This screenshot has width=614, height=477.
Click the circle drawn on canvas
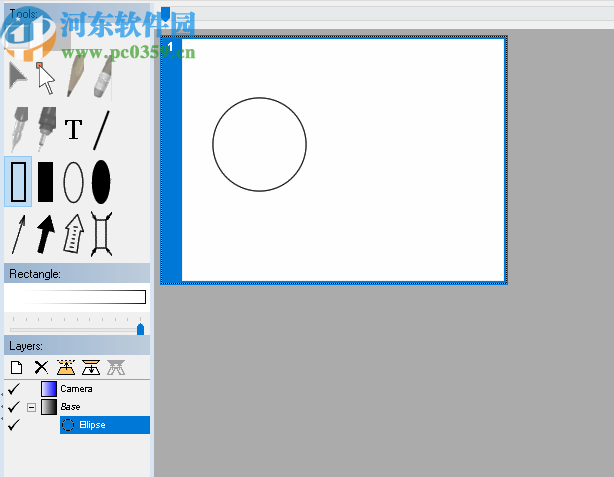(260, 145)
